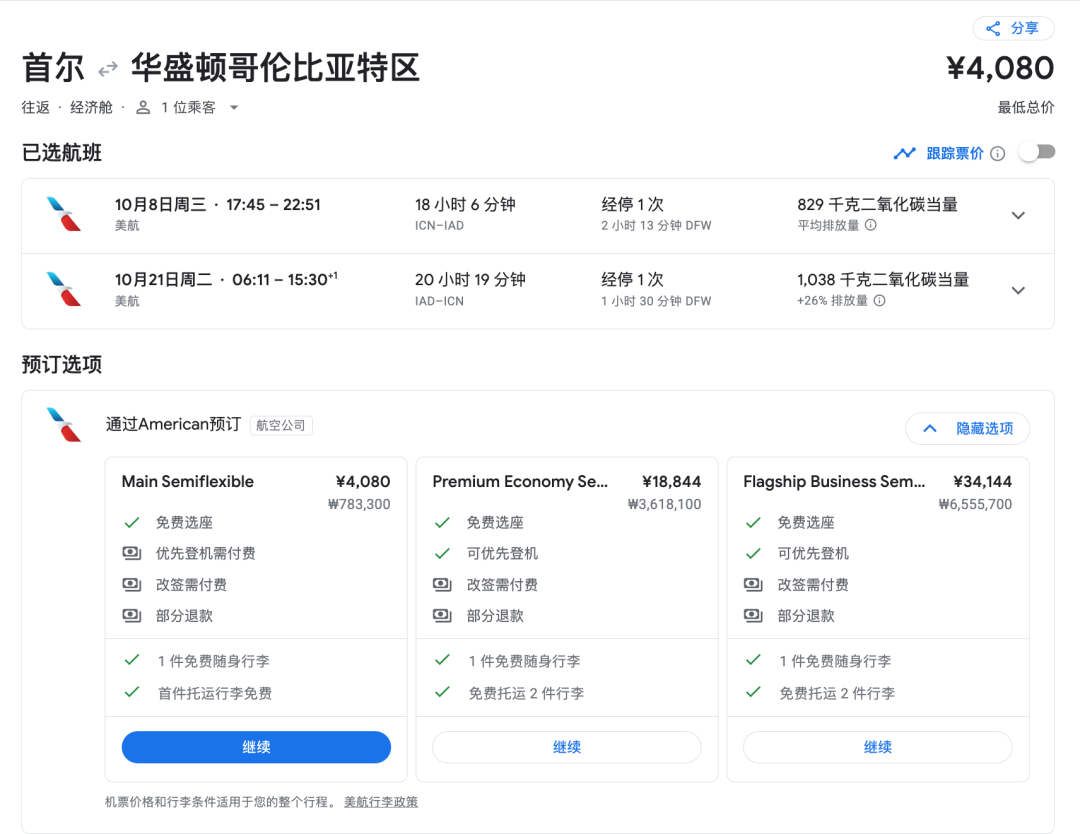Toggle the 跟踪票价 price tracking switch
1080x834 pixels.
(x=1036, y=152)
